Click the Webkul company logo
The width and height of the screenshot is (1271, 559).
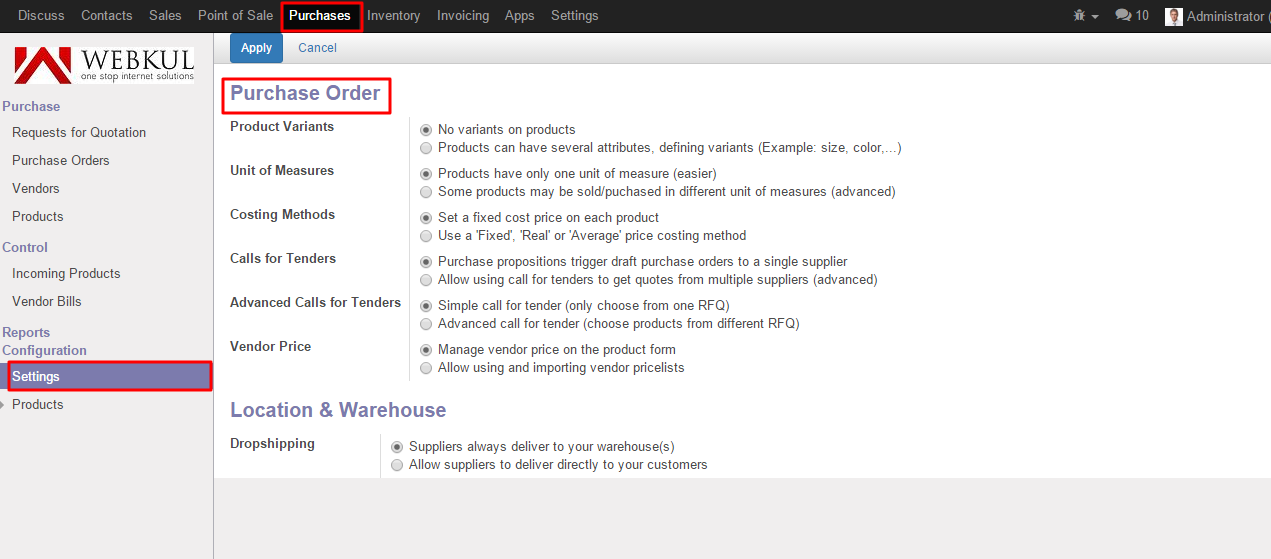tap(105, 65)
